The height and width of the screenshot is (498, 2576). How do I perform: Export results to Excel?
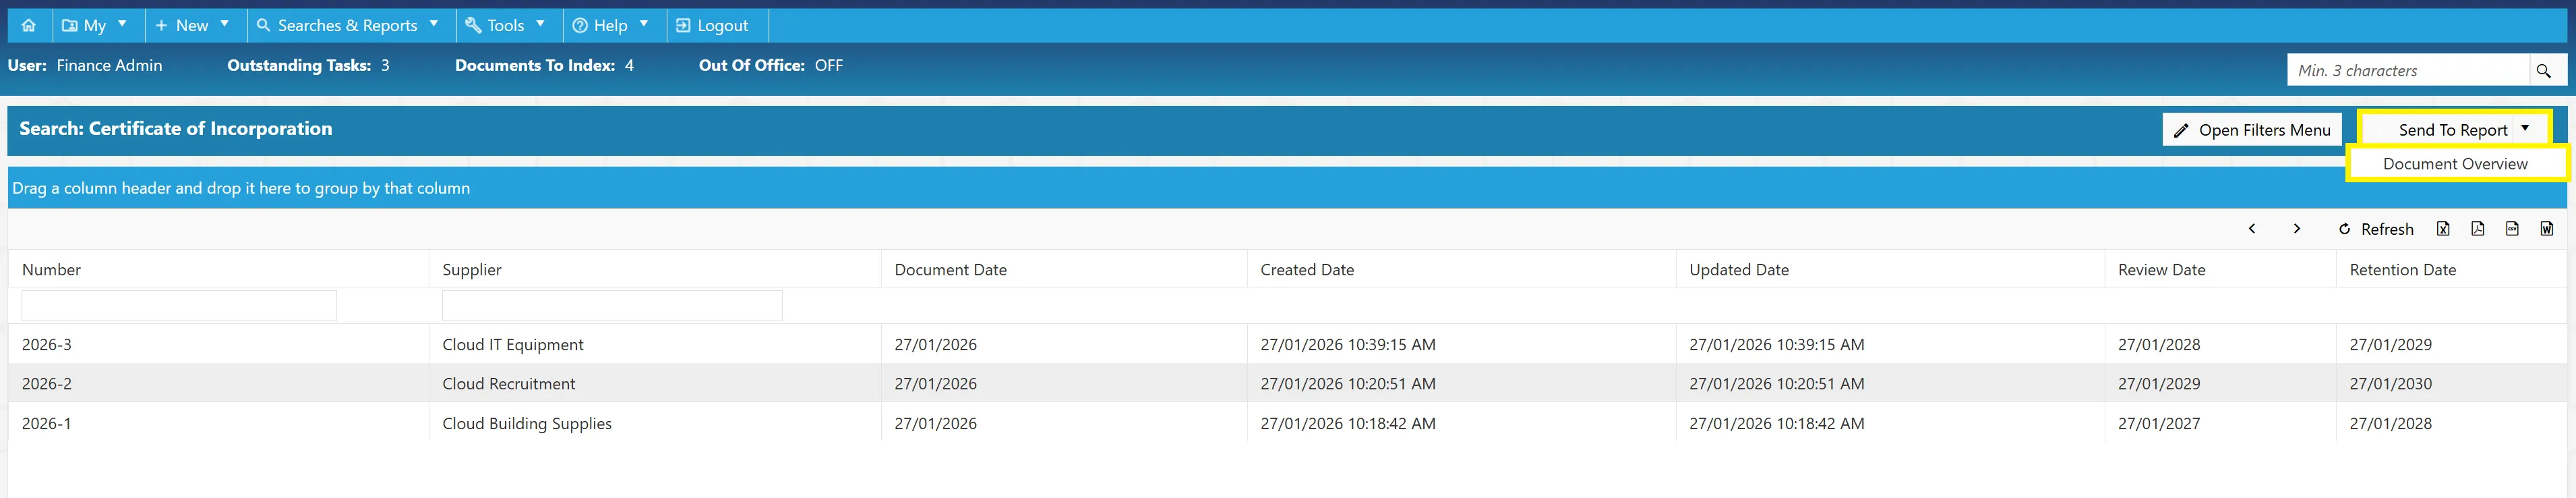[x=2443, y=229]
